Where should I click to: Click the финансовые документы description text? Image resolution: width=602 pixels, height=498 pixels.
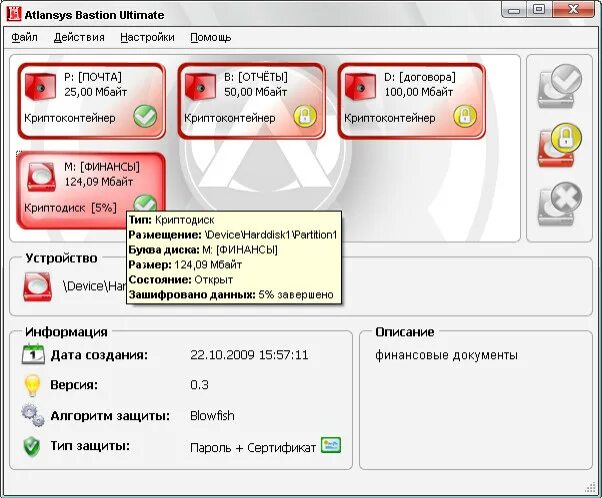[446, 355]
